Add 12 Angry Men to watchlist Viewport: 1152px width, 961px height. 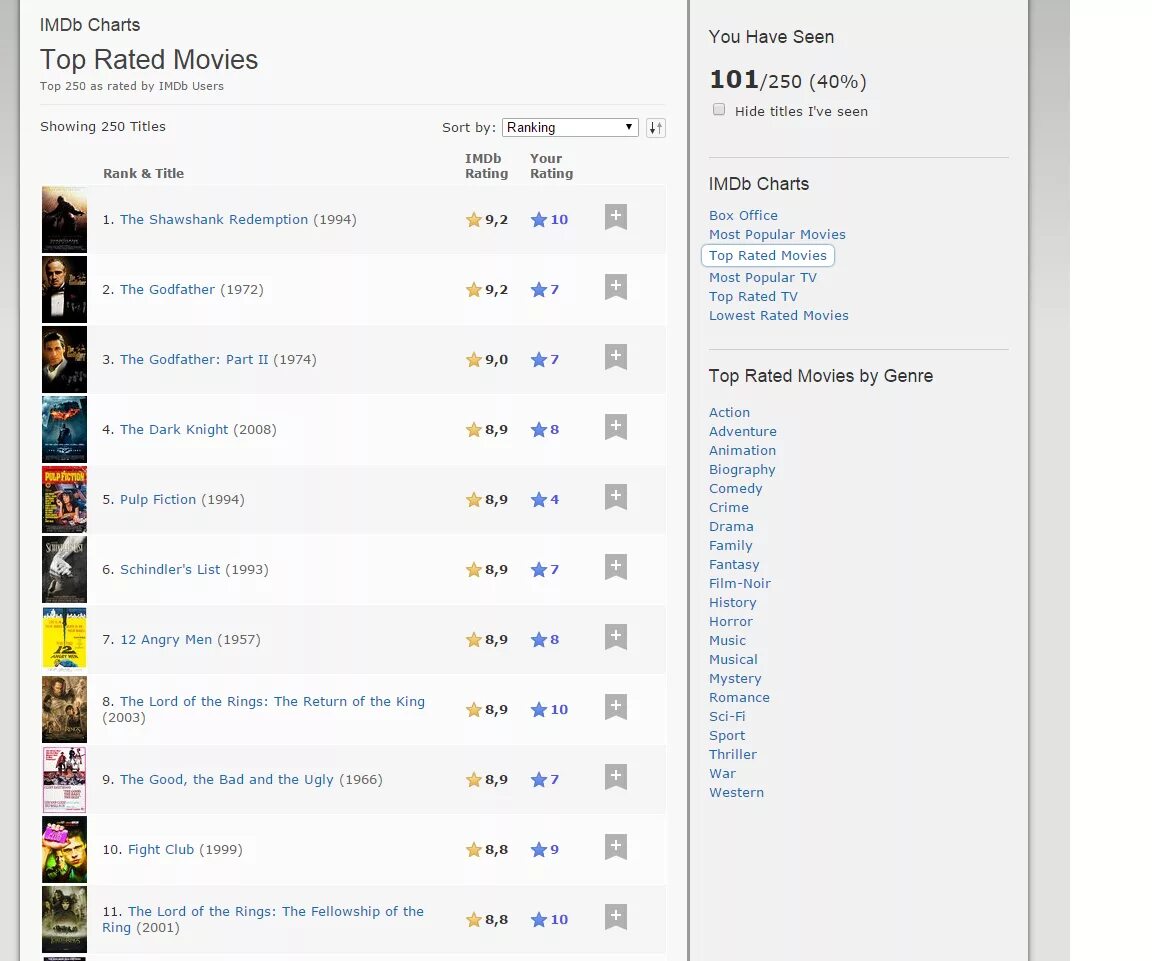(616, 636)
